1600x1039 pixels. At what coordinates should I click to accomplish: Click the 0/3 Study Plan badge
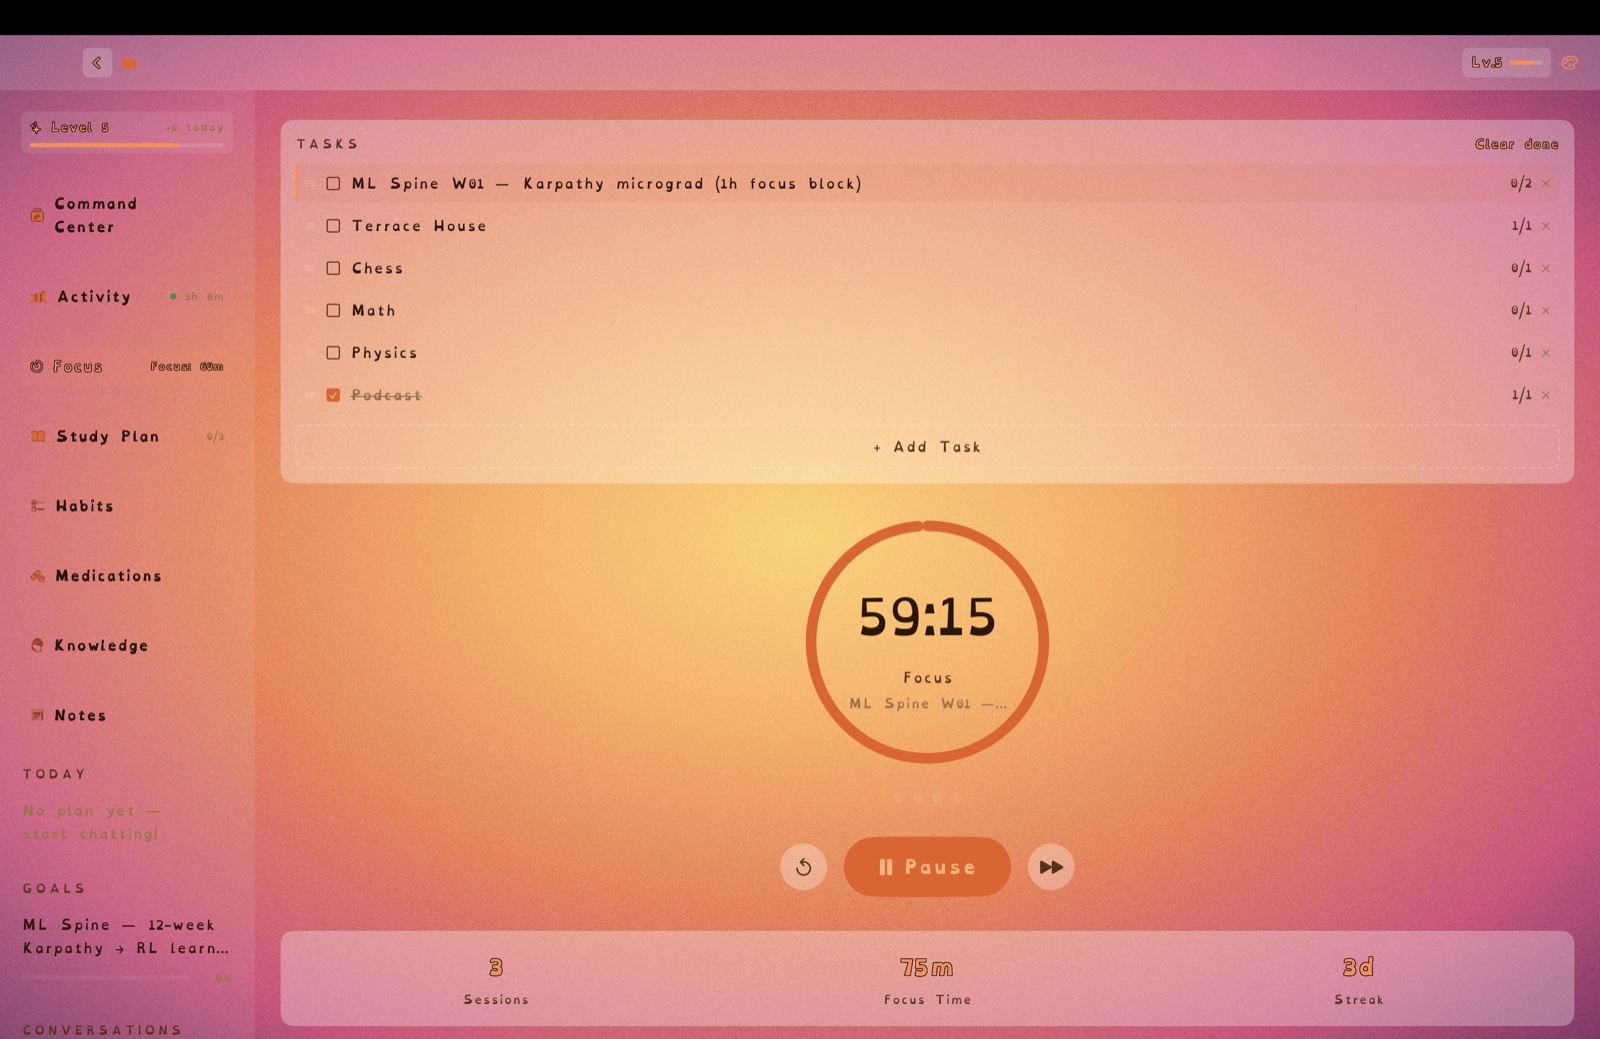[x=215, y=436]
